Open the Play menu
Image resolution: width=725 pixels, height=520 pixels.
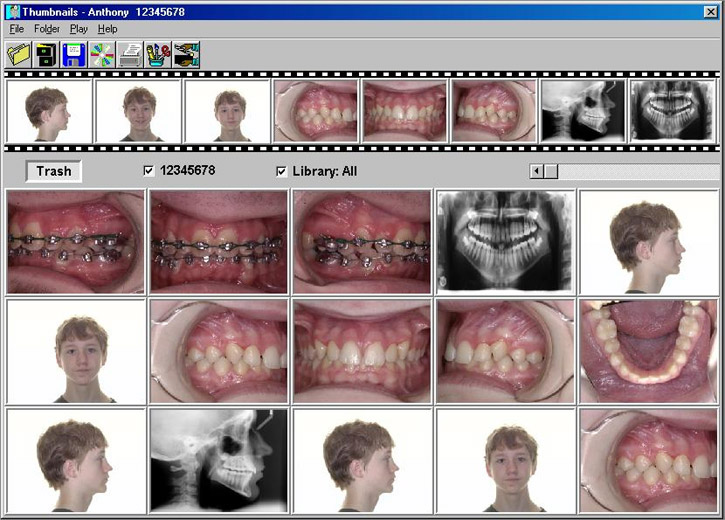[79, 29]
